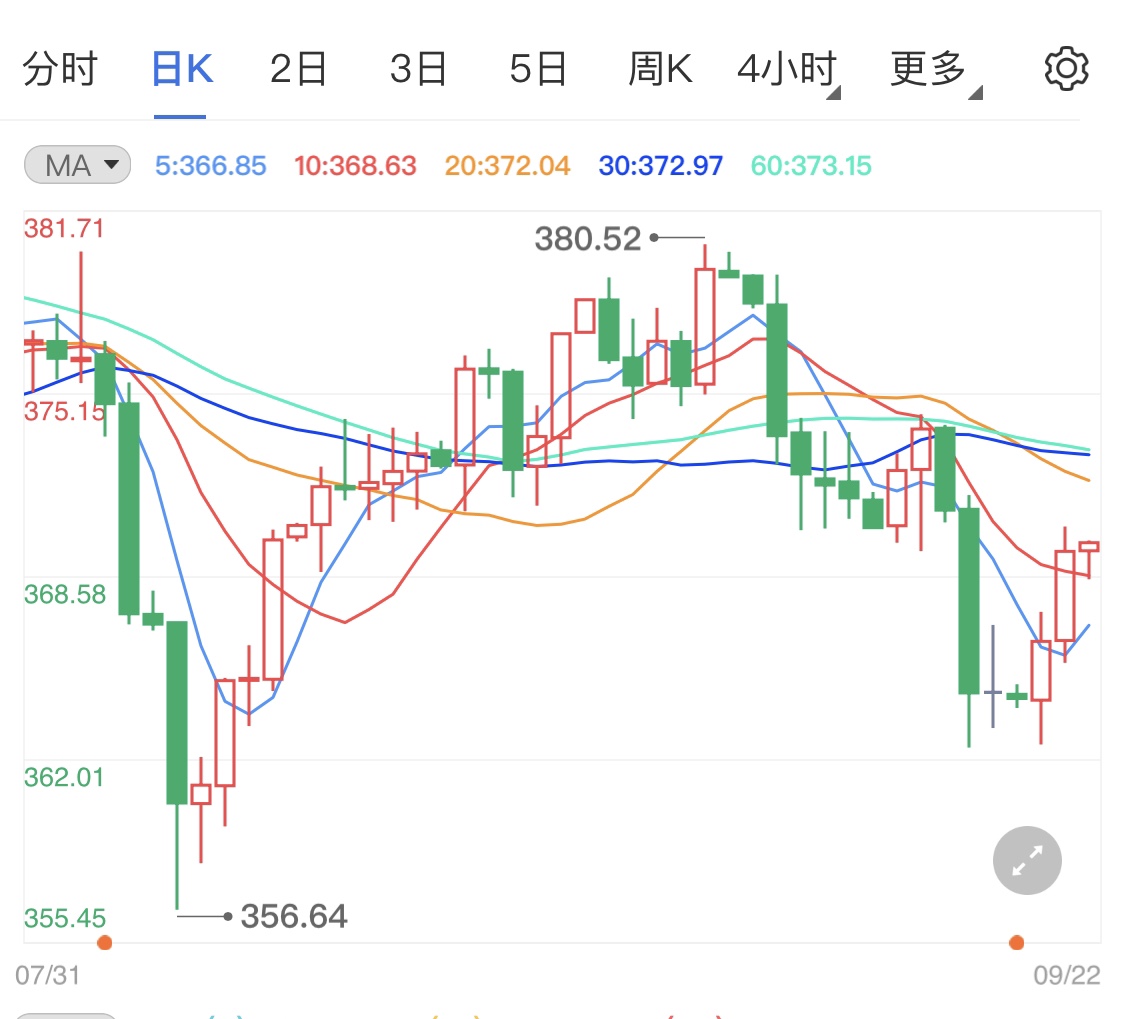Viewport: 1125px width, 1019px height.
Task: Select the 日K candlestick tab
Action: [178, 67]
